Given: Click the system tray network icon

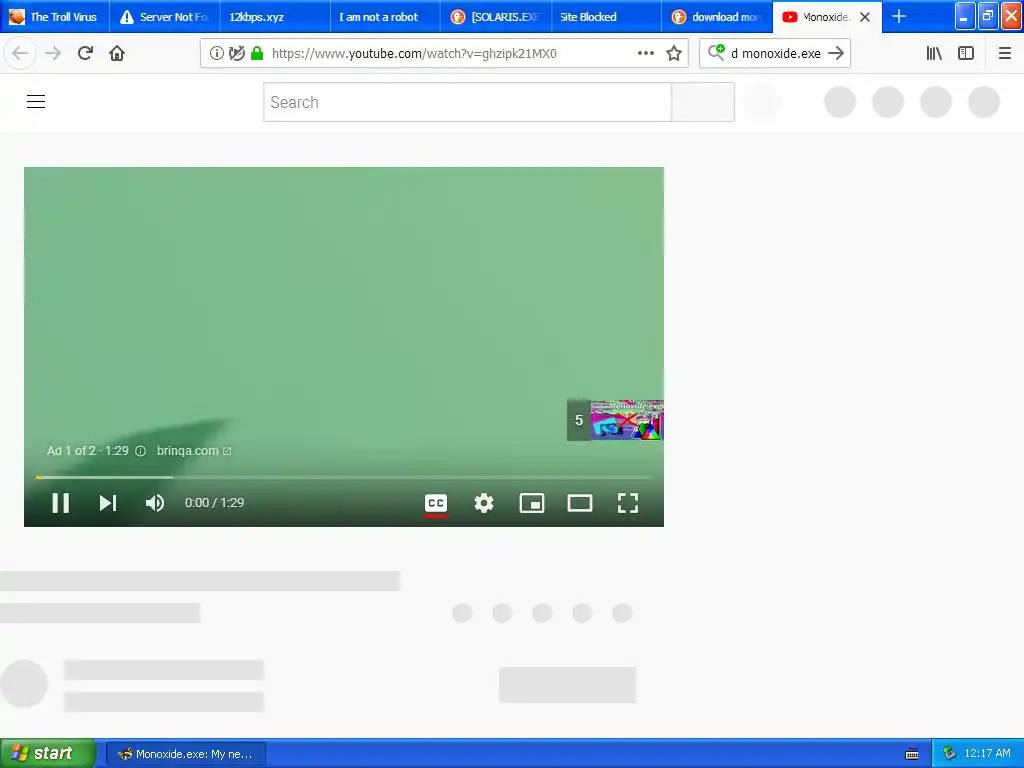Looking at the screenshot, I should [949, 754].
